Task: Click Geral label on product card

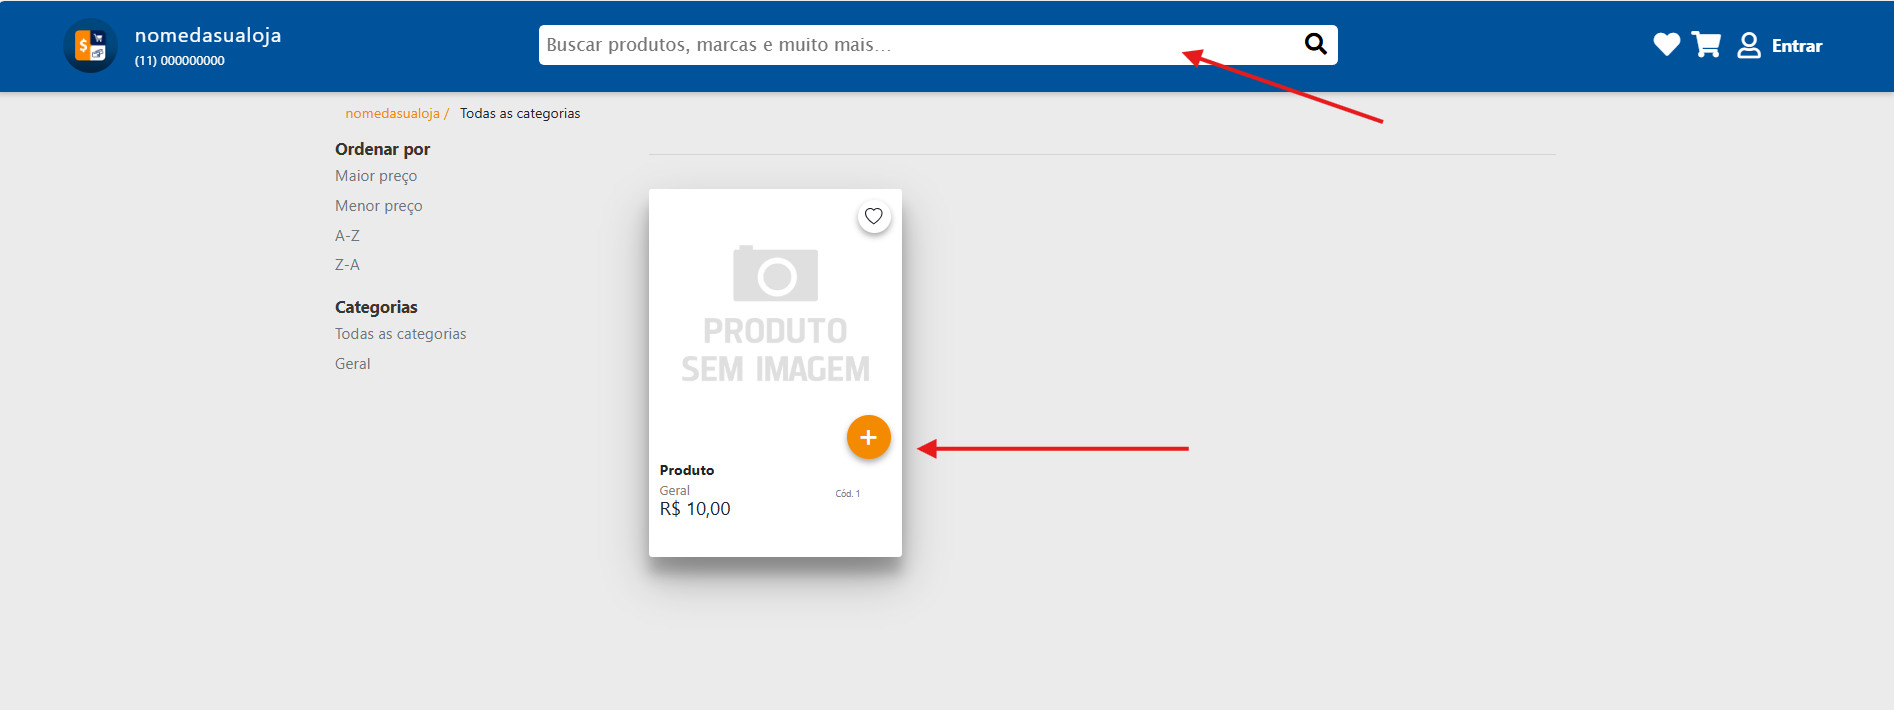Action: click(675, 491)
